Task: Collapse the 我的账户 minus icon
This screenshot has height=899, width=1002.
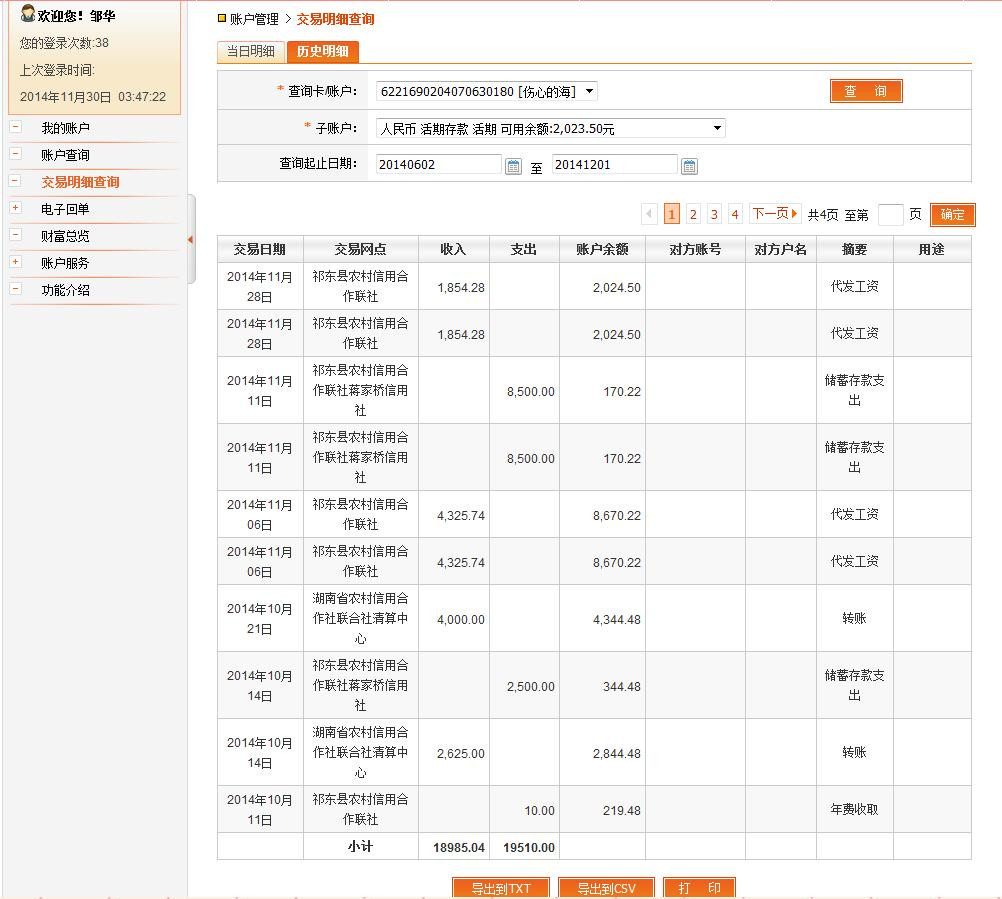Action: click(15, 127)
